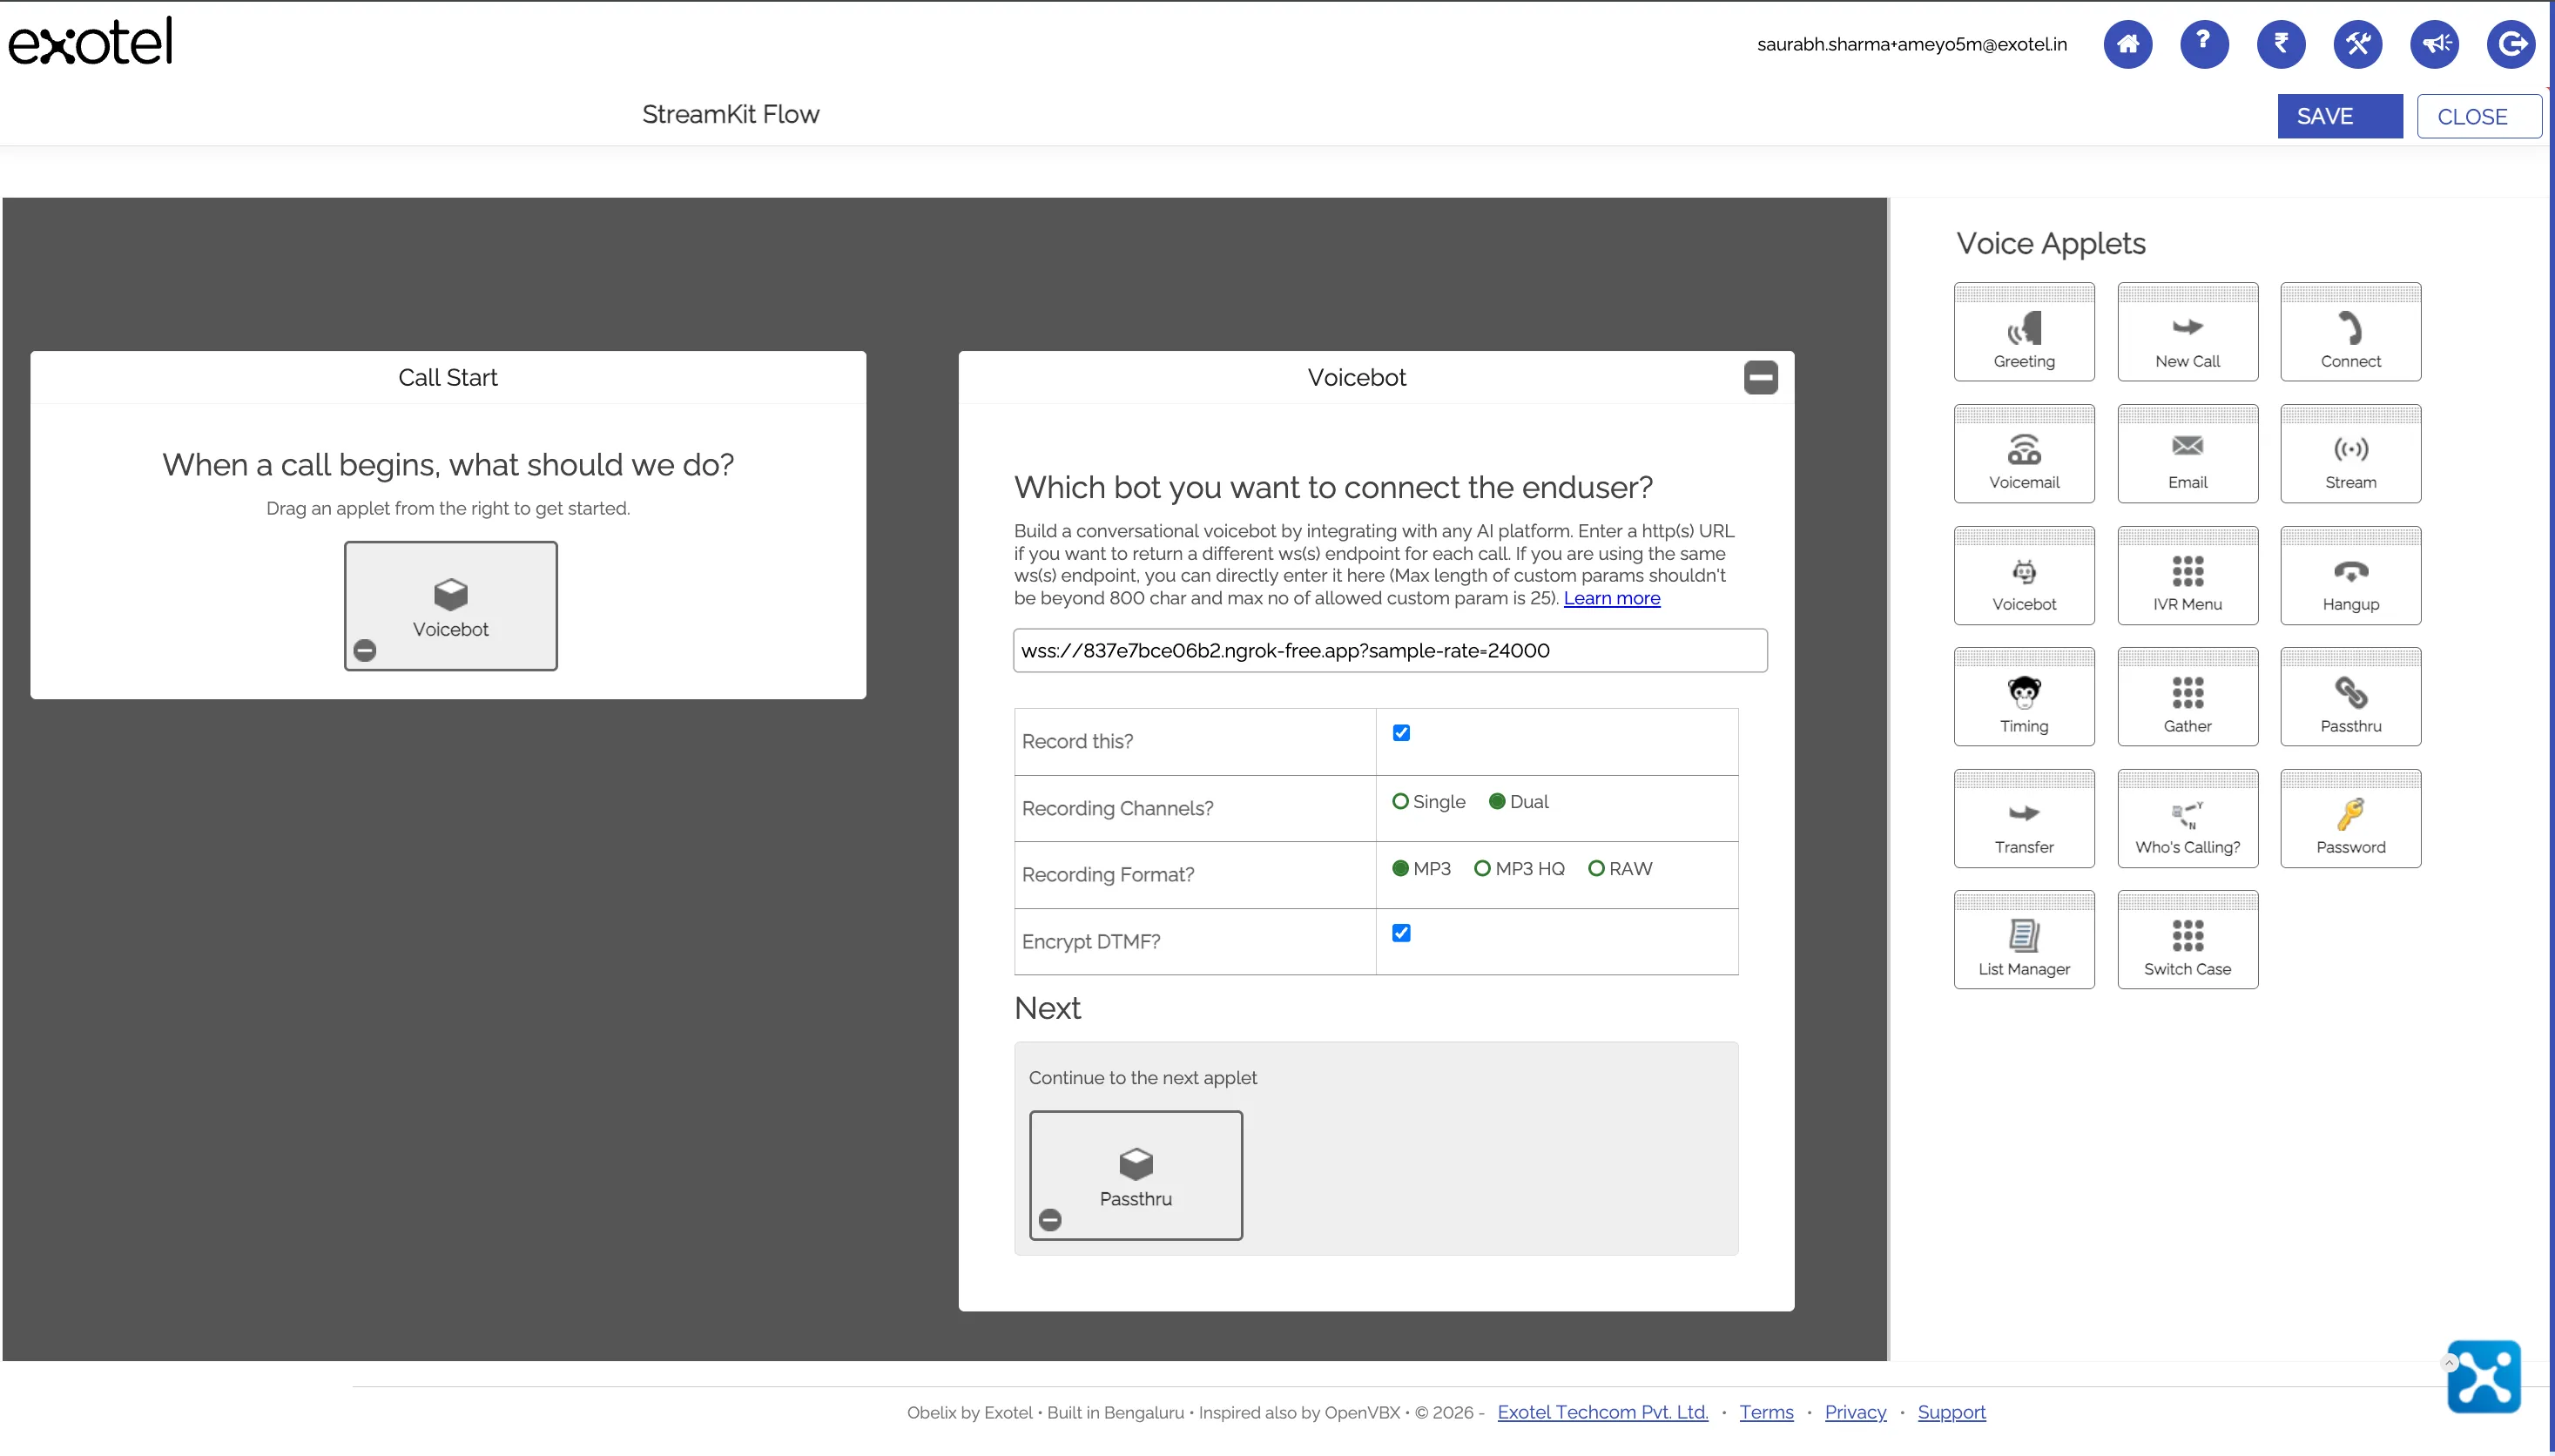Open the Terms footer link

1765,1412
